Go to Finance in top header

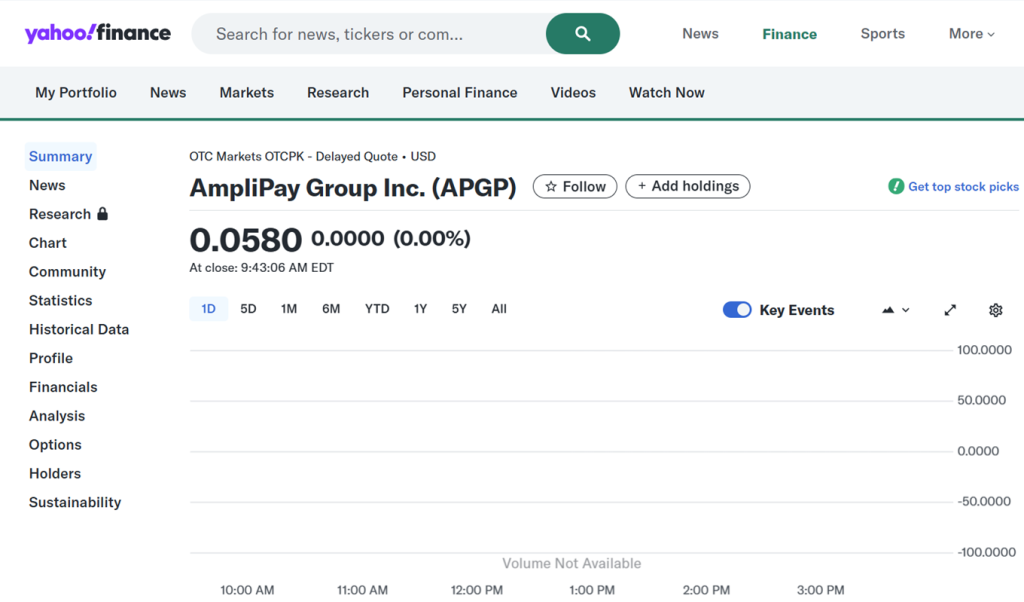(790, 34)
